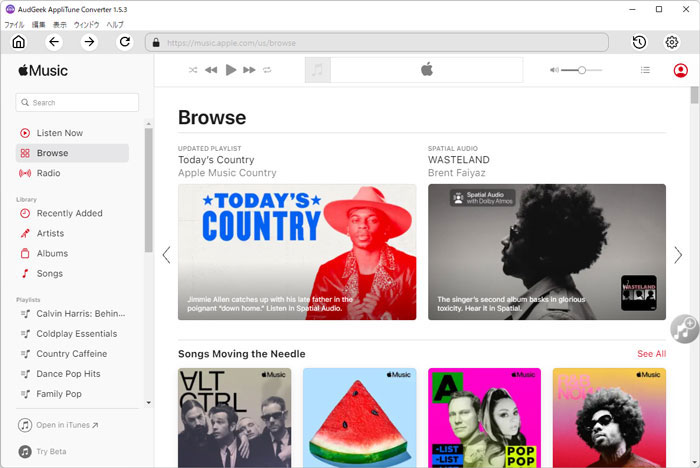The width and height of the screenshot is (700, 468).
Task: Click the now playing music note artwork
Action: pyautogui.click(x=317, y=70)
